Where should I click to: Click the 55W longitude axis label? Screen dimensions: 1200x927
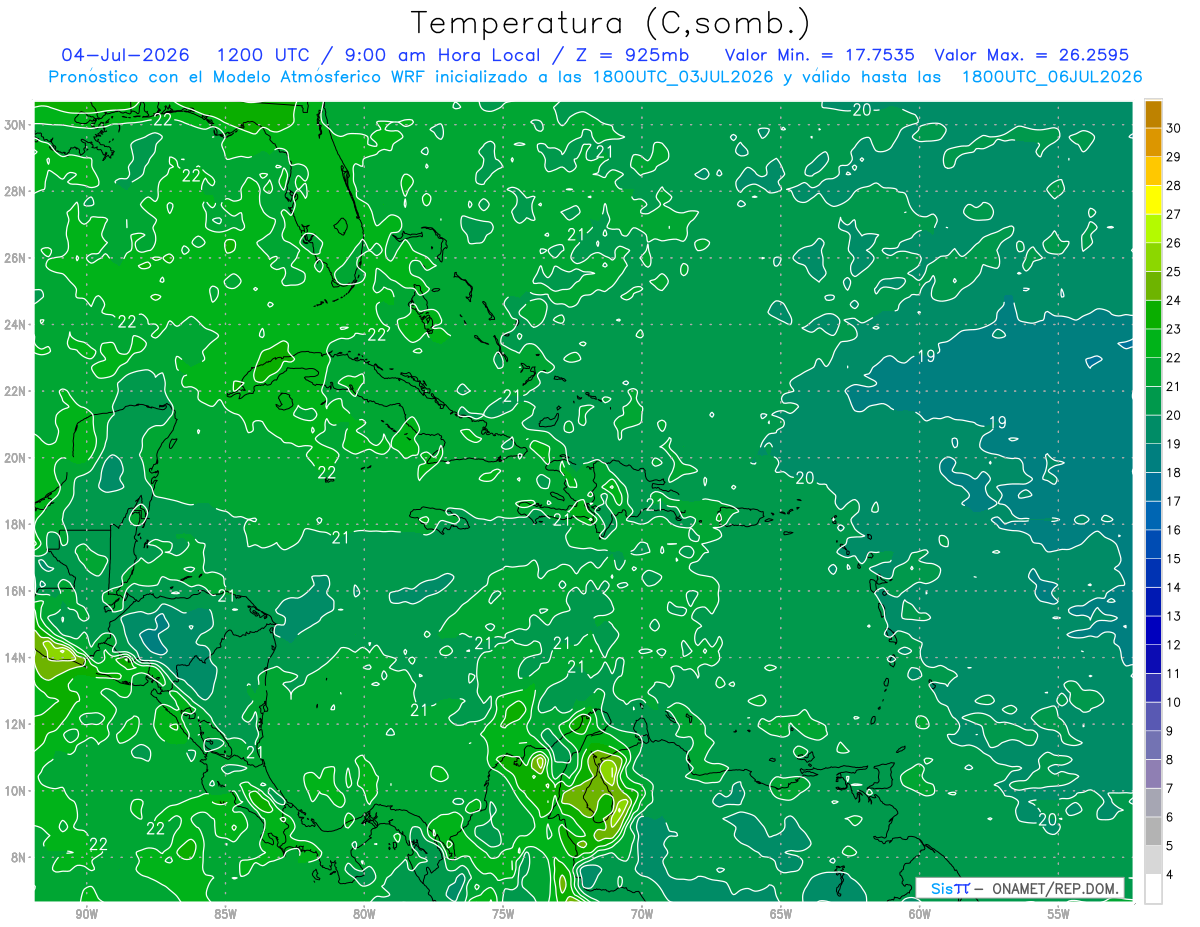pos(1059,914)
